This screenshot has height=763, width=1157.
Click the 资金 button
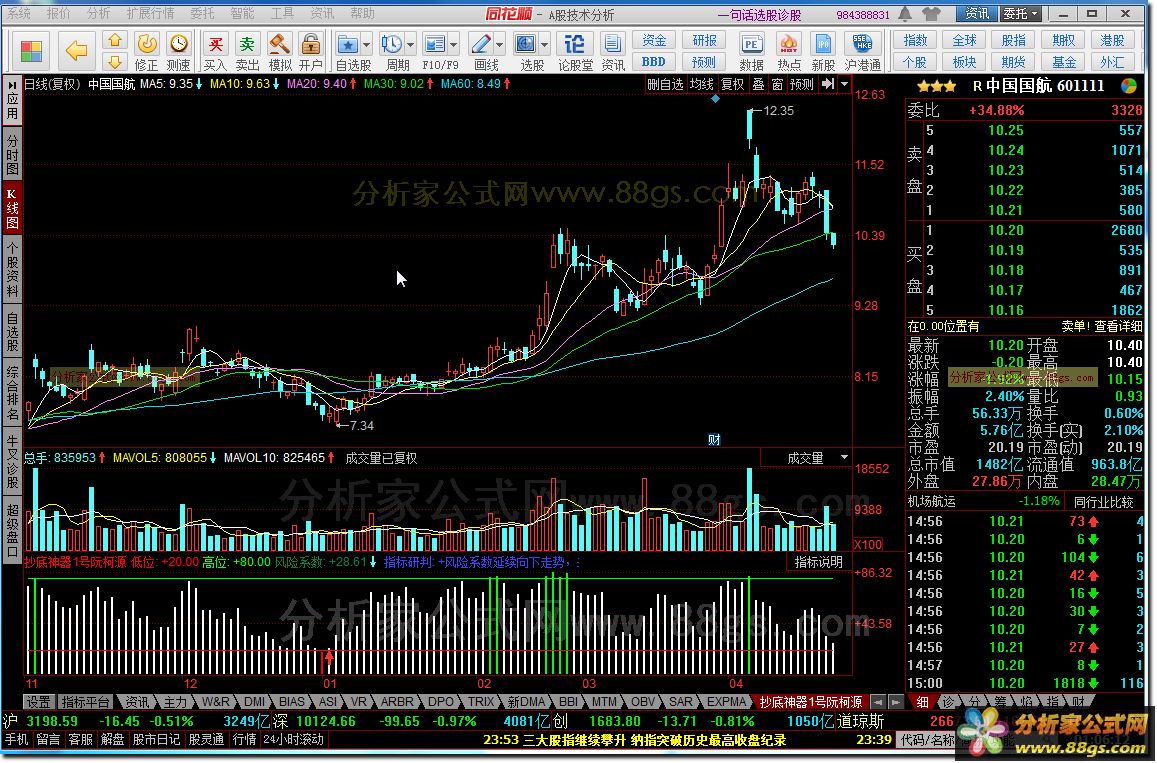654,41
